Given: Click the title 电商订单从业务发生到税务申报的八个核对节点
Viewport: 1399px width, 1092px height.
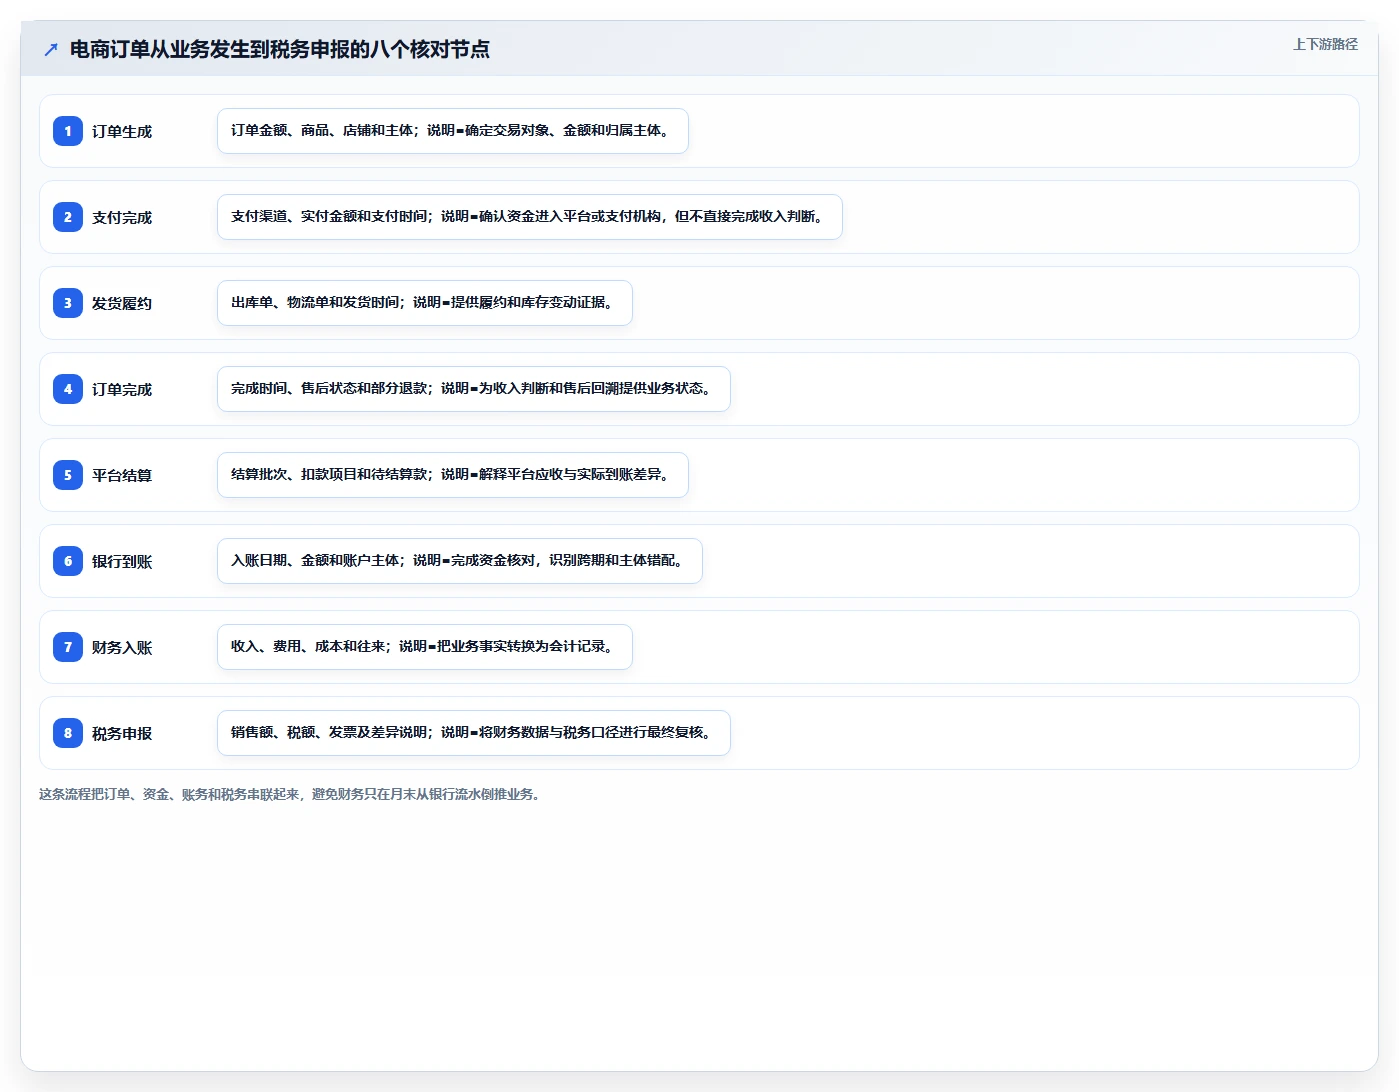Looking at the screenshot, I should point(280,49).
